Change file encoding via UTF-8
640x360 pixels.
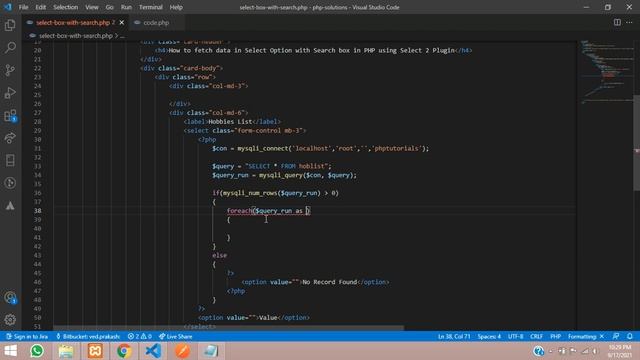[x=516, y=336]
